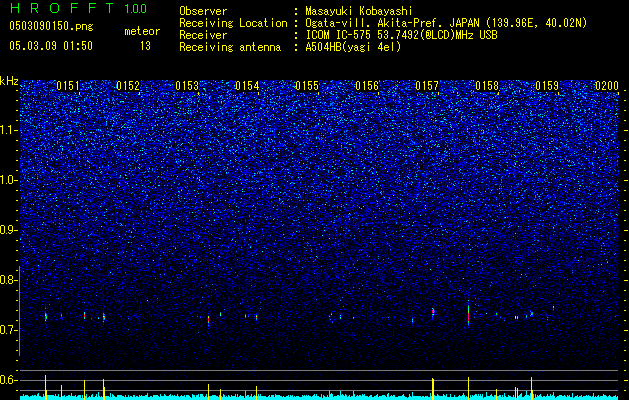Click the meteor count label
The image size is (629, 400).
142,31
